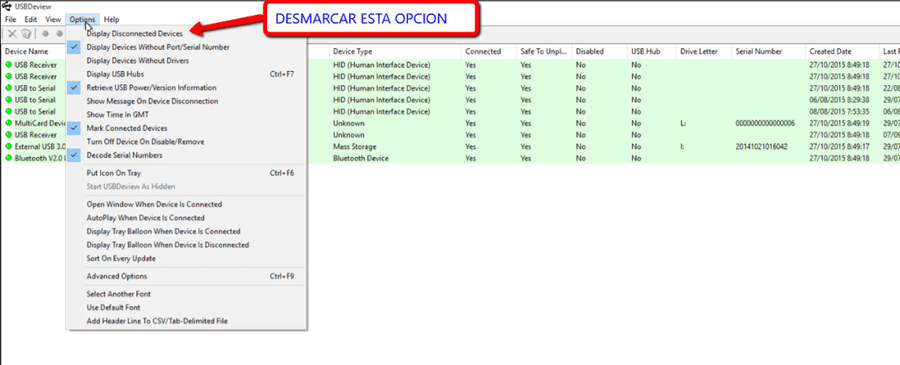
Task: Open the File menu
Action: [x=11, y=20]
